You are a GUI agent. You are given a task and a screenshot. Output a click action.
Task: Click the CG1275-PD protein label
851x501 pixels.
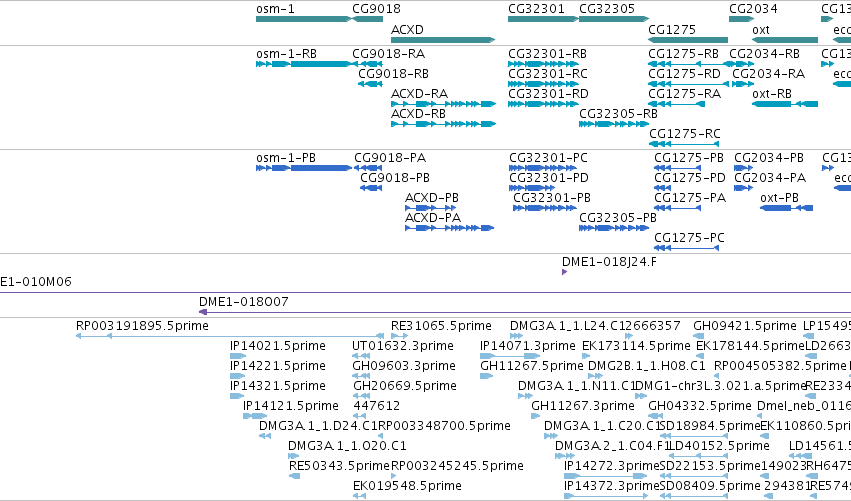(690, 178)
